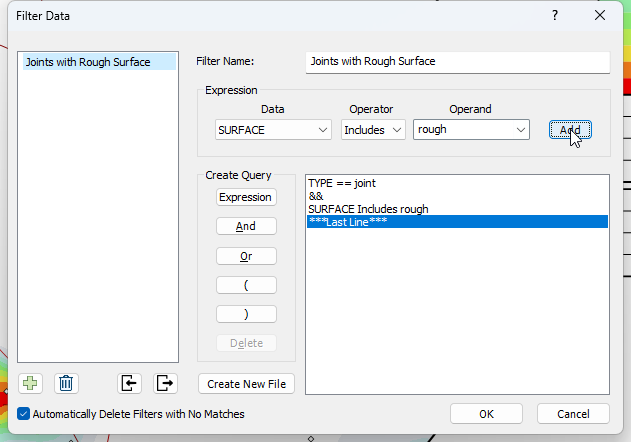Click the Filter Name input field
This screenshot has height=442, width=631.
[x=458, y=62]
